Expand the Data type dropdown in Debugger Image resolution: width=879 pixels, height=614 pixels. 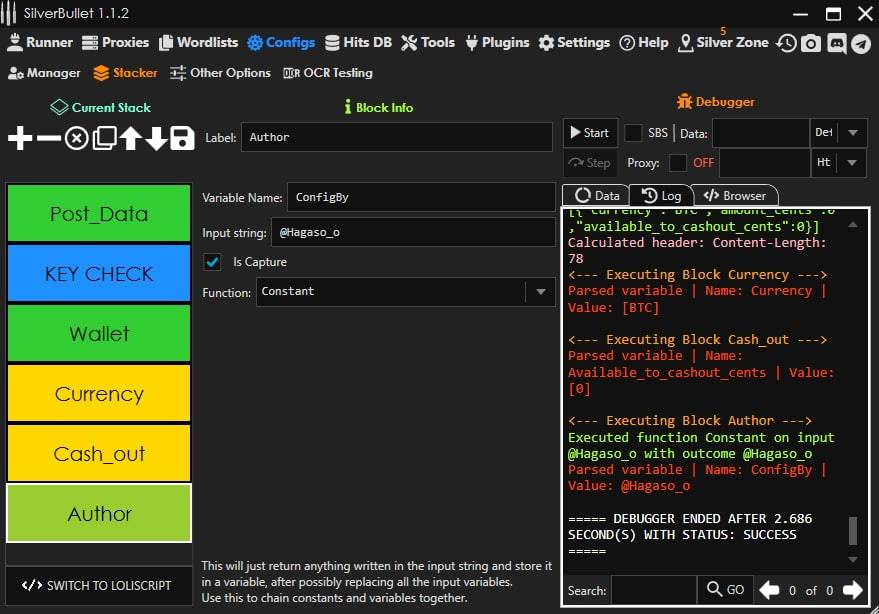852,133
